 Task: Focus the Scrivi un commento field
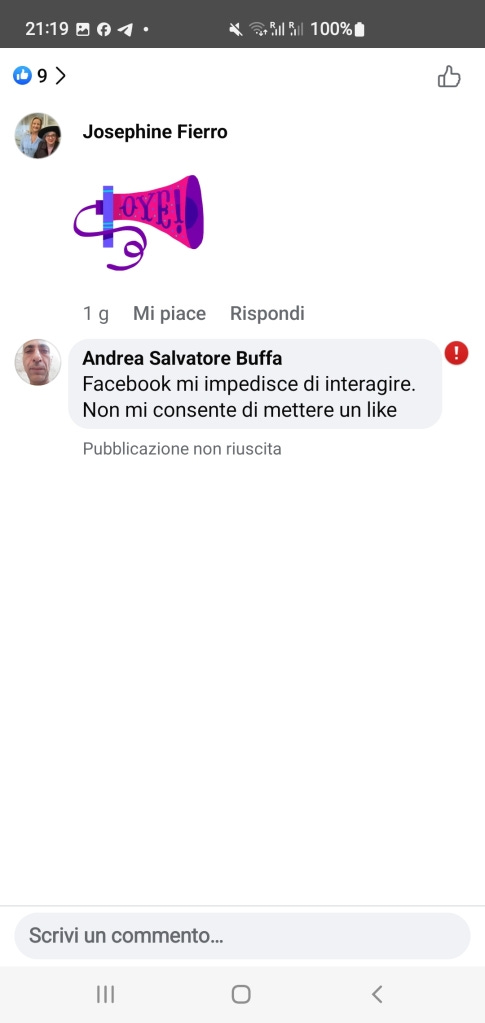pyautogui.click(x=242, y=936)
